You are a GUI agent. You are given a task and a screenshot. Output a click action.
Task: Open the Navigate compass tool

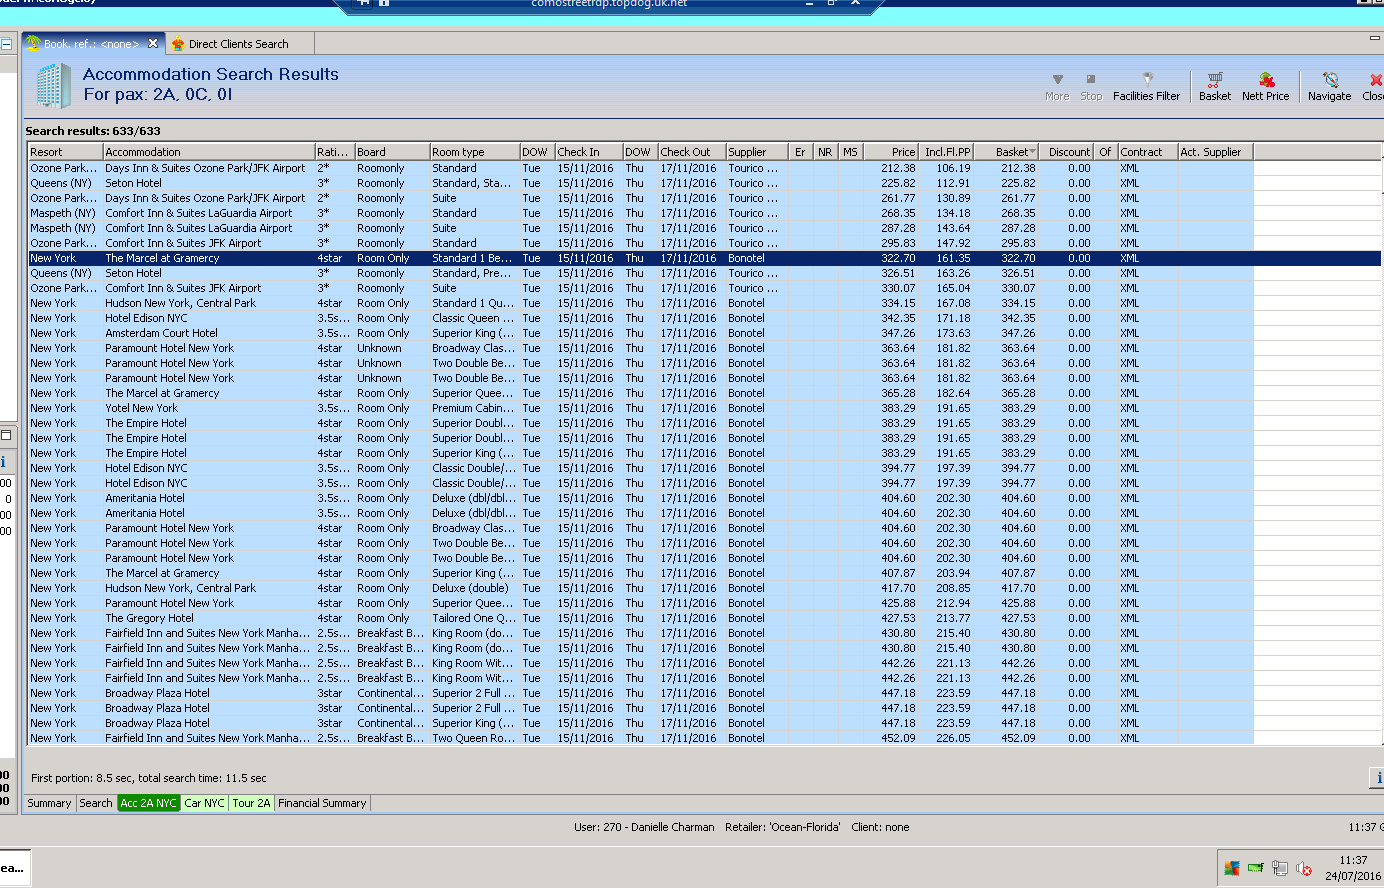(1330, 86)
